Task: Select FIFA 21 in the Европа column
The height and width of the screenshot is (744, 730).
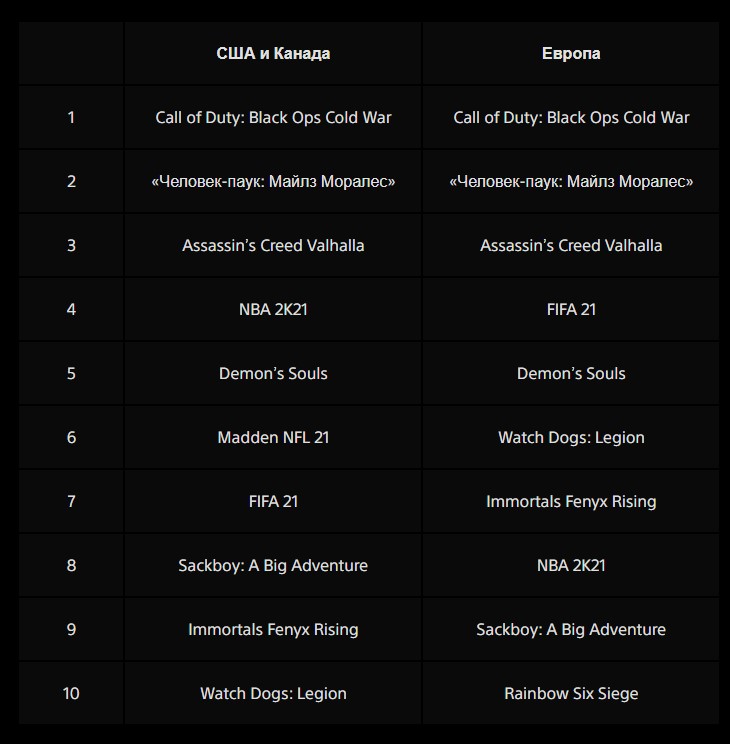Action: pyautogui.click(x=571, y=309)
